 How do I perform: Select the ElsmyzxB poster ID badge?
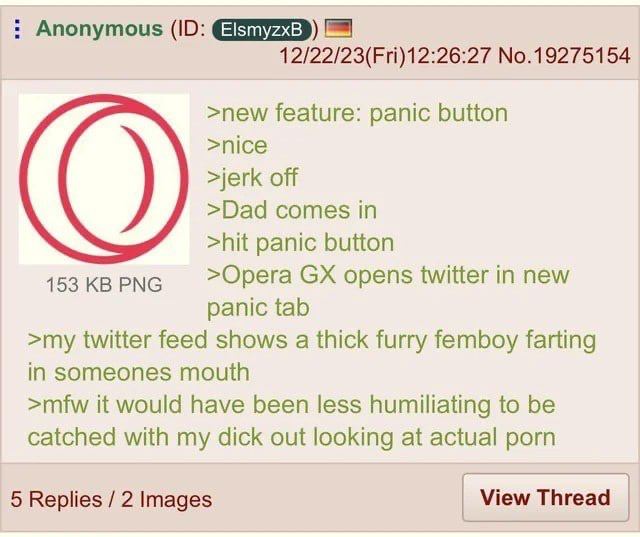pyautogui.click(x=262, y=30)
